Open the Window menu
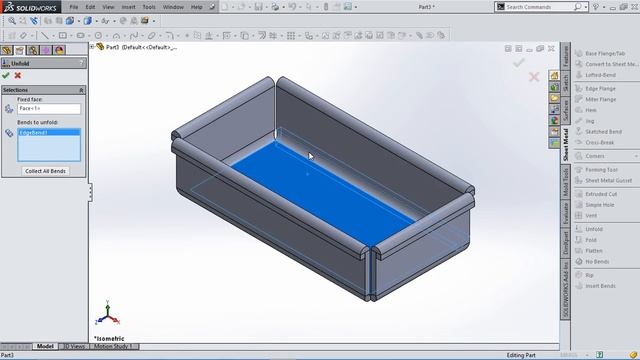 tap(173, 7)
